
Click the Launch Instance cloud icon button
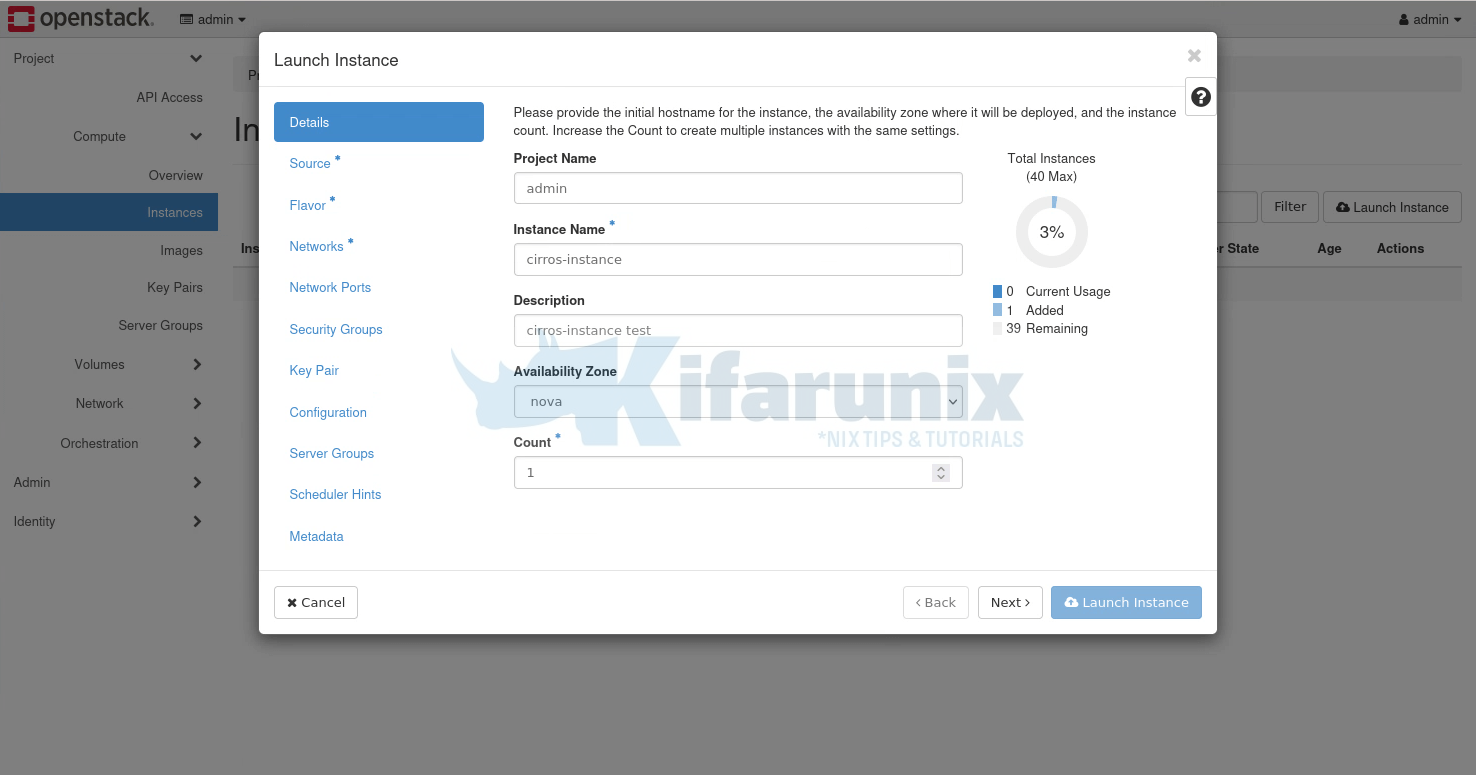tap(1070, 602)
